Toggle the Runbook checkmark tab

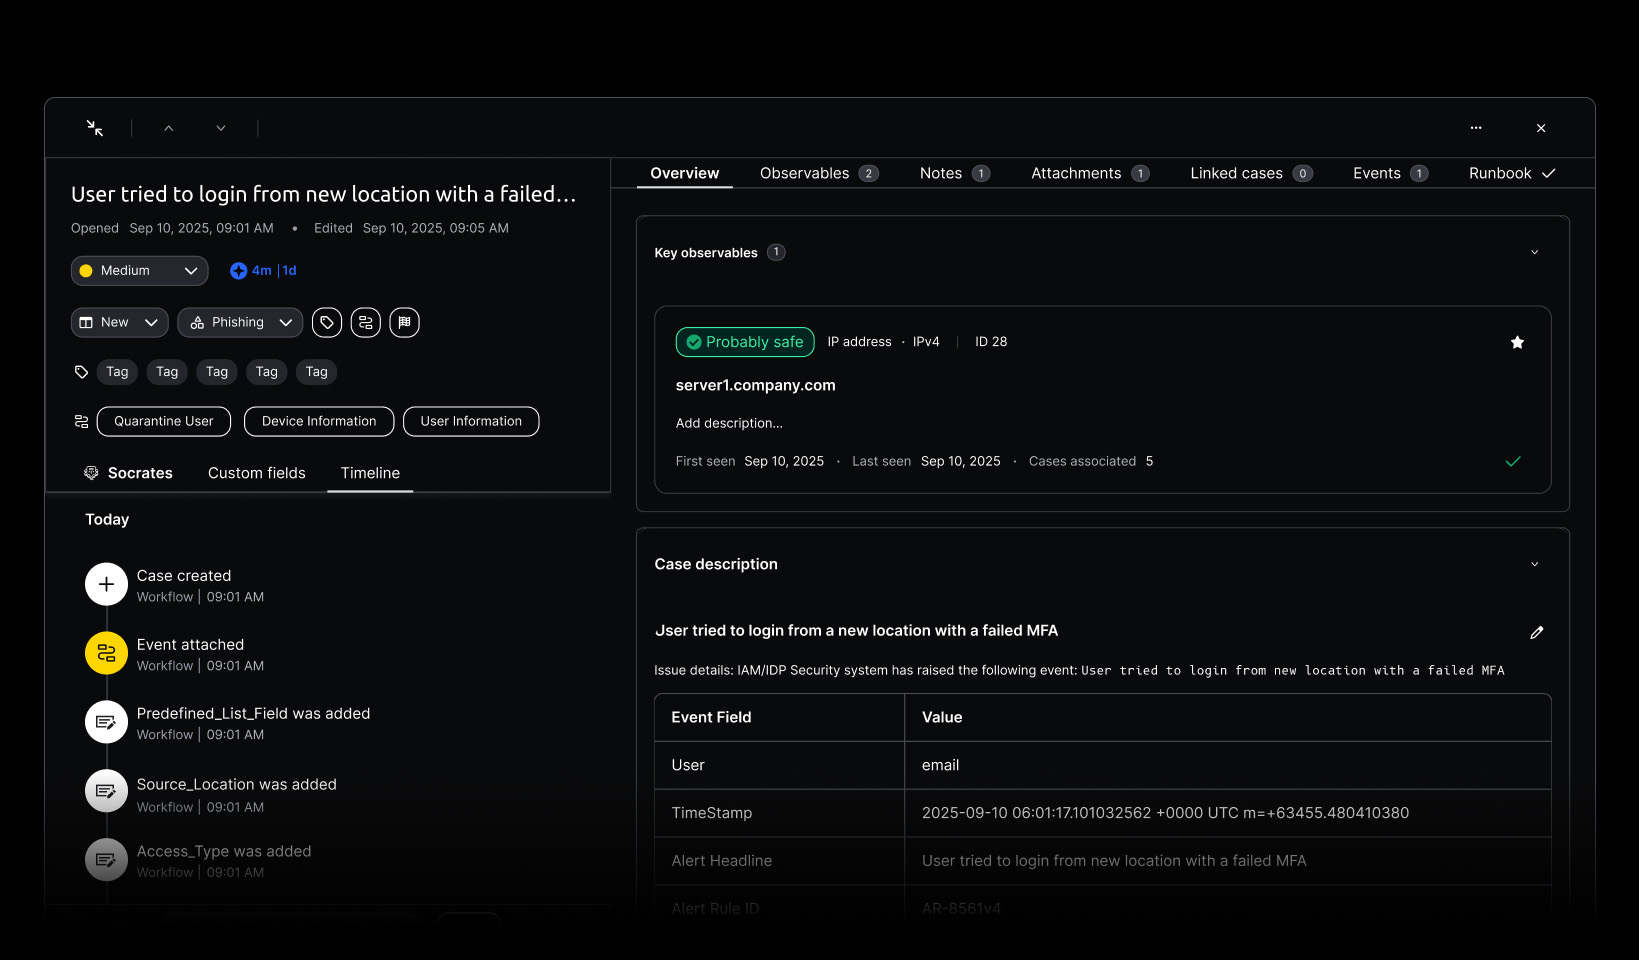coord(1511,173)
